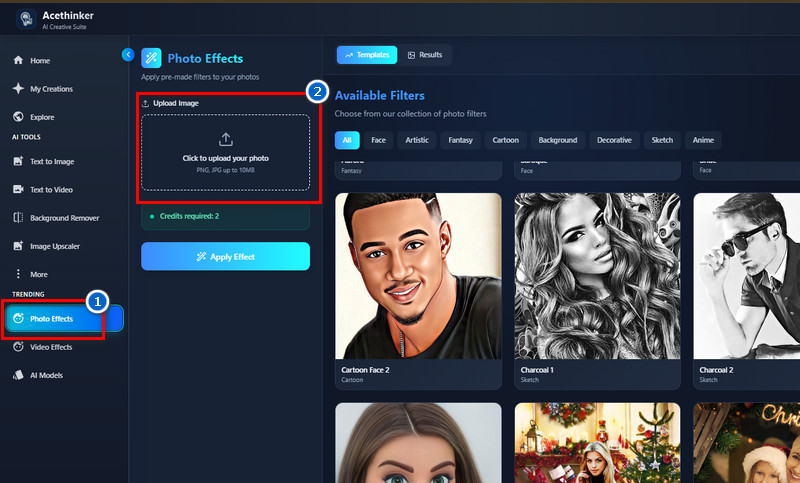
Task: Open Video Effects from the sidebar
Action: [x=51, y=347]
